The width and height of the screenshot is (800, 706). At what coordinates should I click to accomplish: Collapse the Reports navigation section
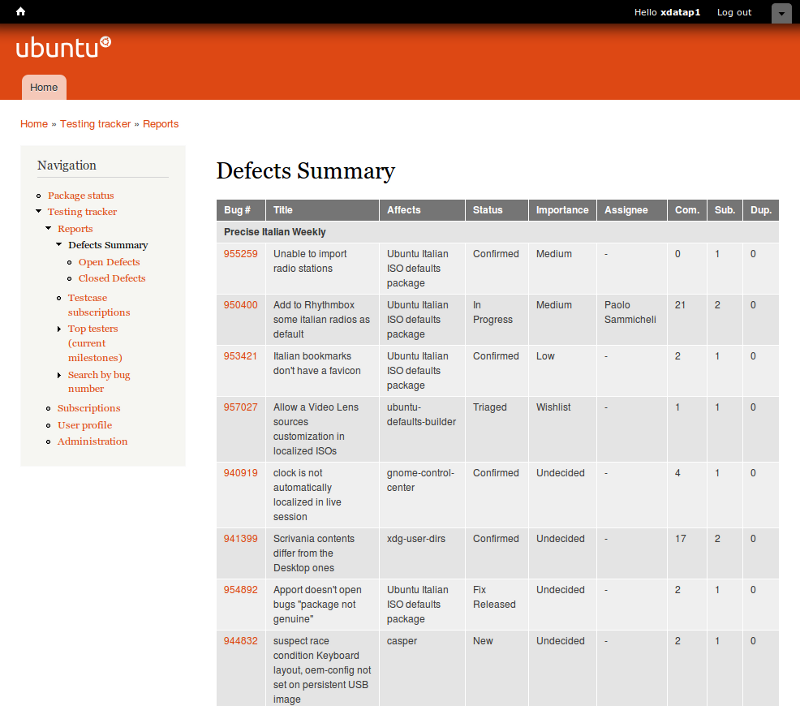pos(48,229)
